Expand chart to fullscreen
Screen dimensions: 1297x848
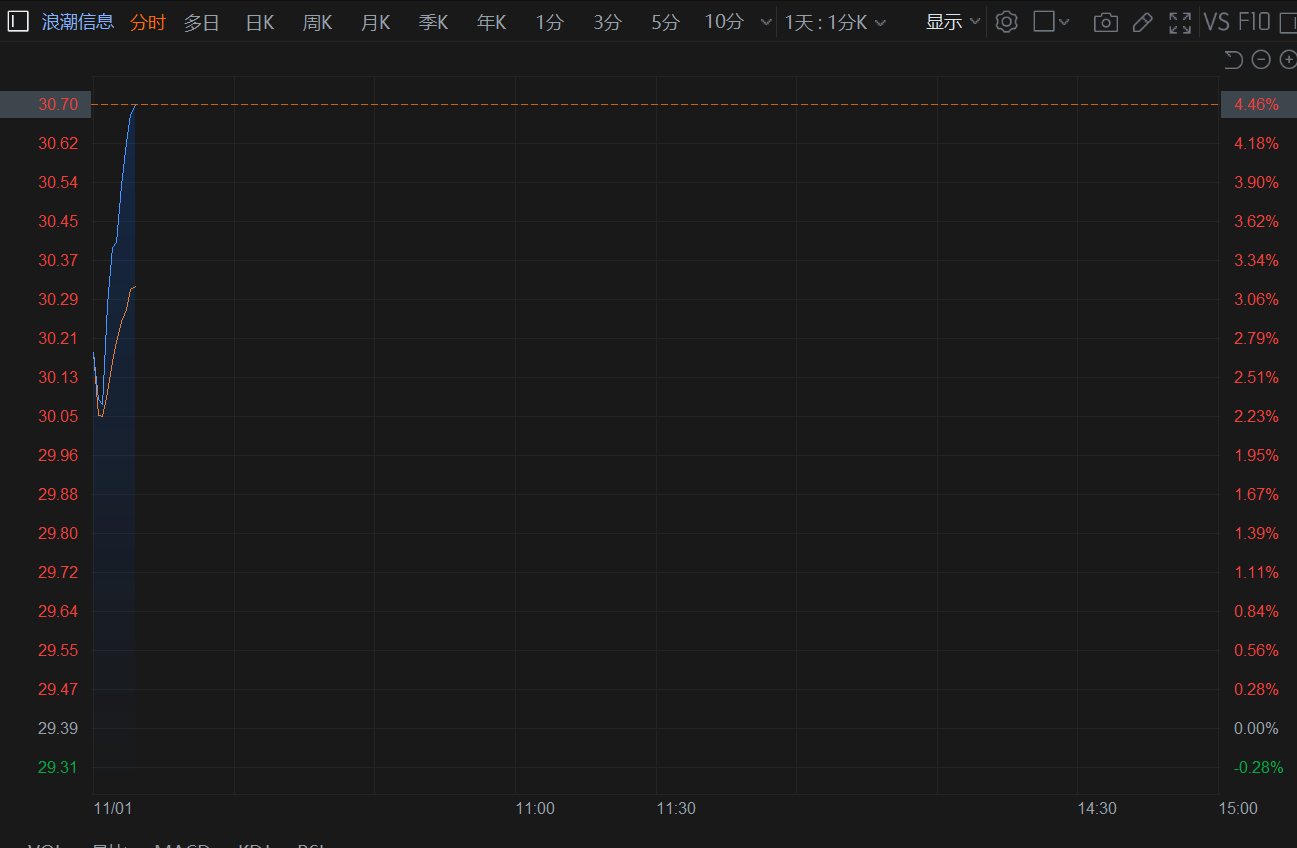pyautogui.click(x=1180, y=22)
